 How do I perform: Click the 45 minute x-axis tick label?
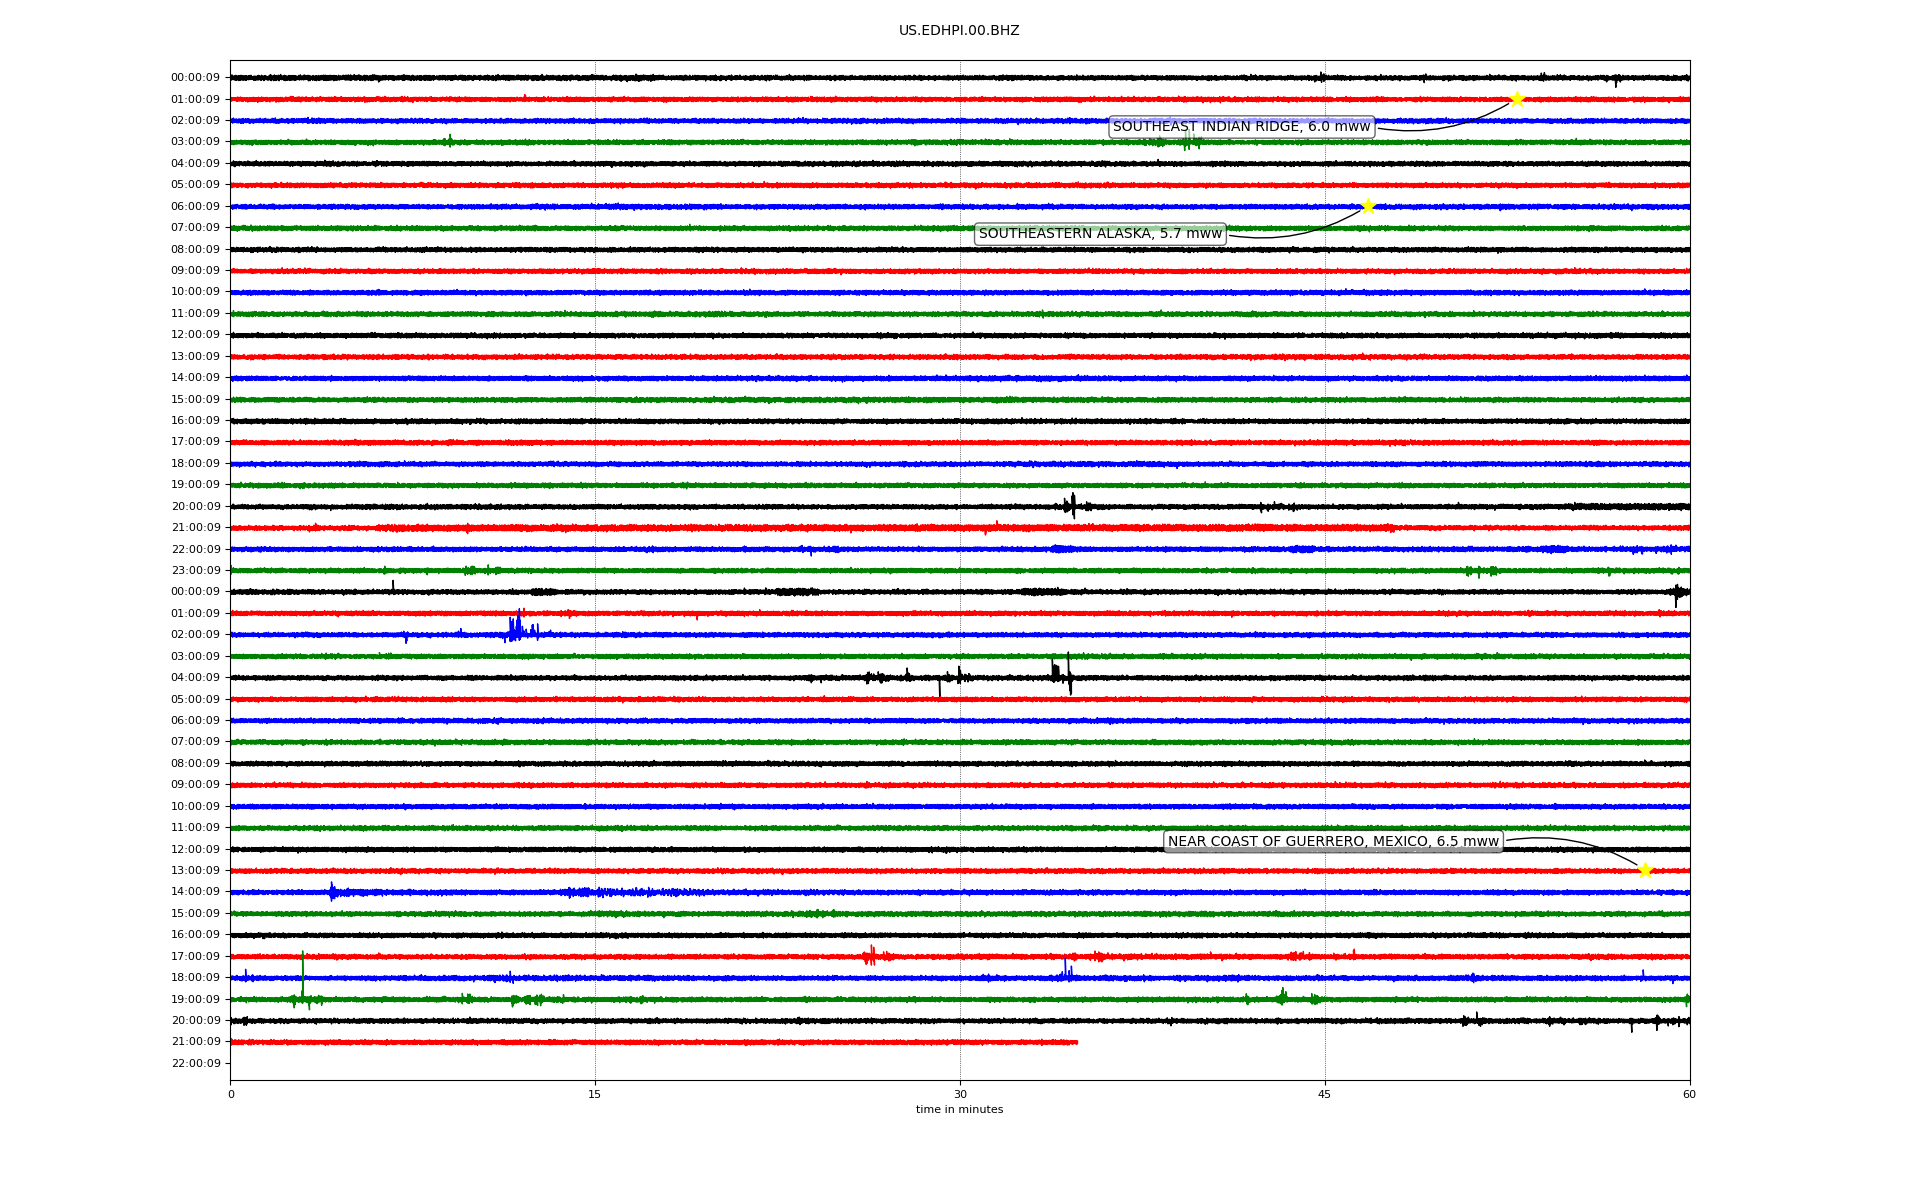pyautogui.click(x=1325, y=1094)
